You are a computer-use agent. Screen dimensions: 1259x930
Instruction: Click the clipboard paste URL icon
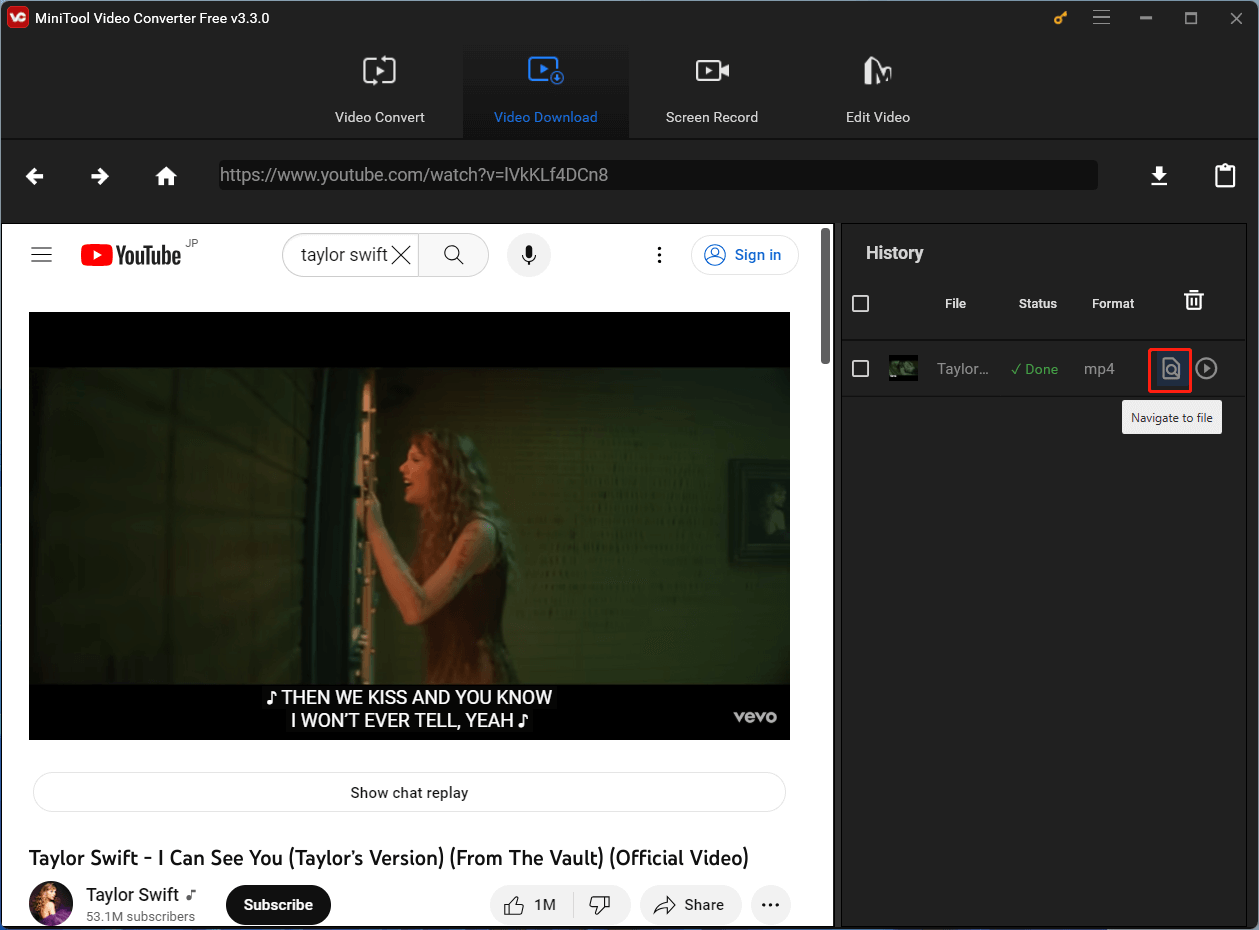pos(1225,176)
